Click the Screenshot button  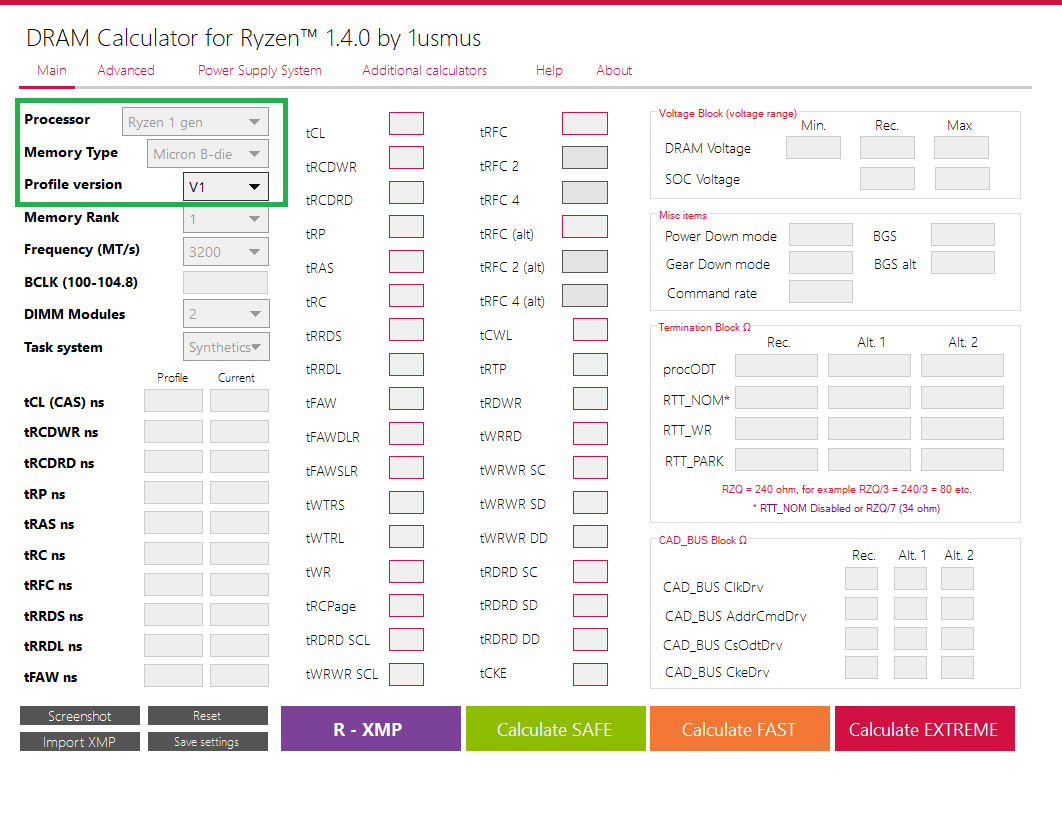click(x=80, y=716)
